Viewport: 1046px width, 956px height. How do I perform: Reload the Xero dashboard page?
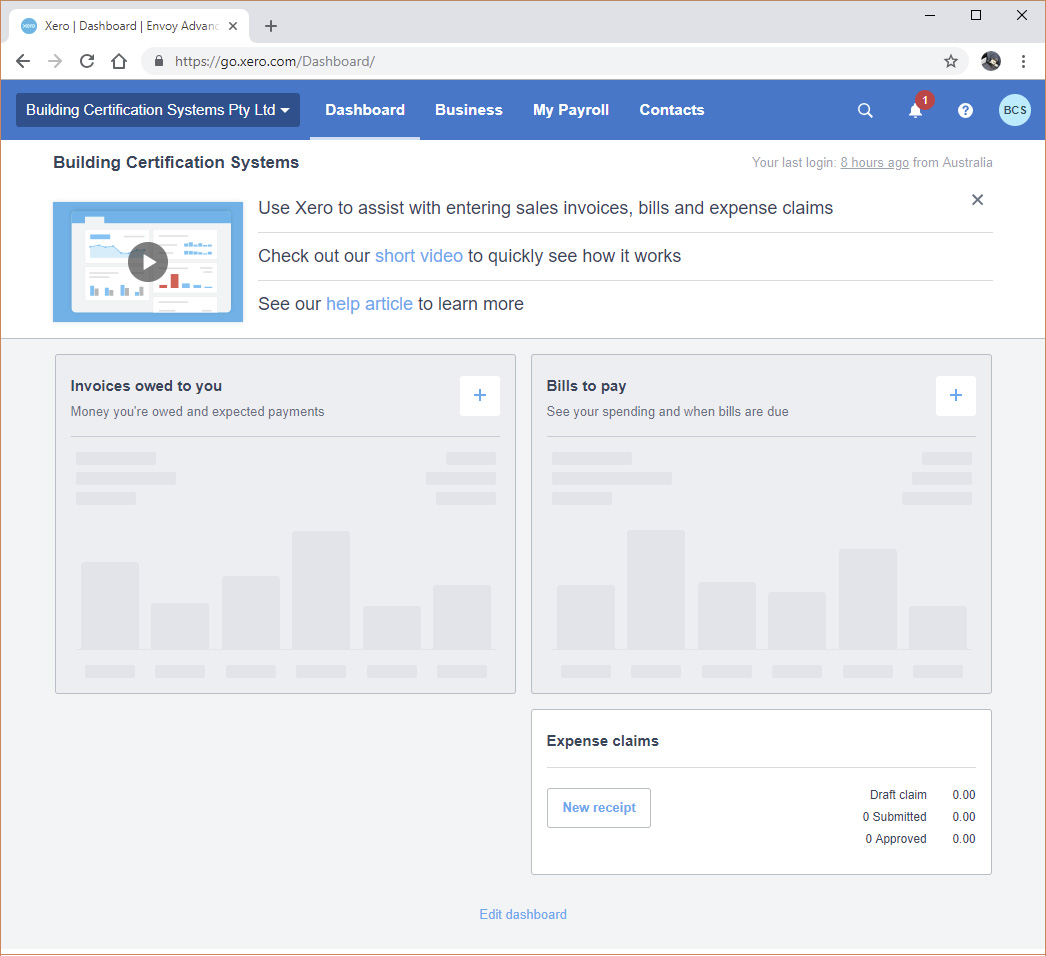point(87,61)
